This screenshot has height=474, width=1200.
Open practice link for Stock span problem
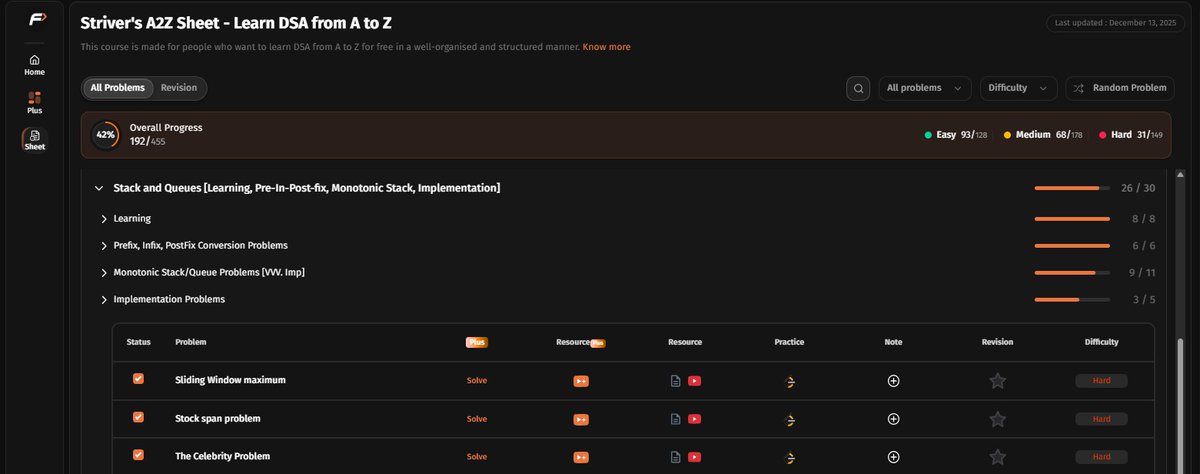tap(789, 419)
